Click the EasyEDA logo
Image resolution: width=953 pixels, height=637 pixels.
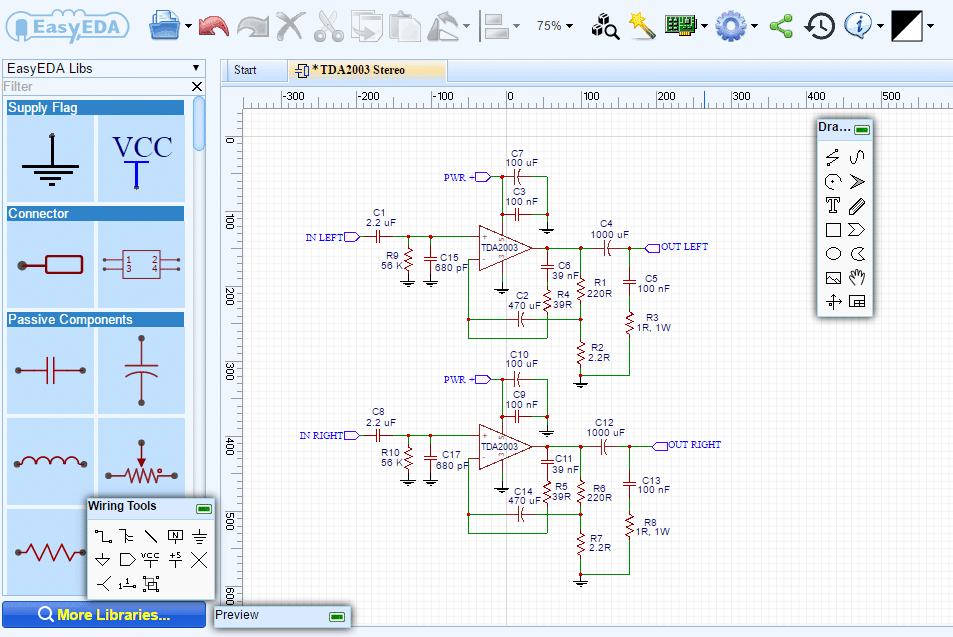(67, 27)
